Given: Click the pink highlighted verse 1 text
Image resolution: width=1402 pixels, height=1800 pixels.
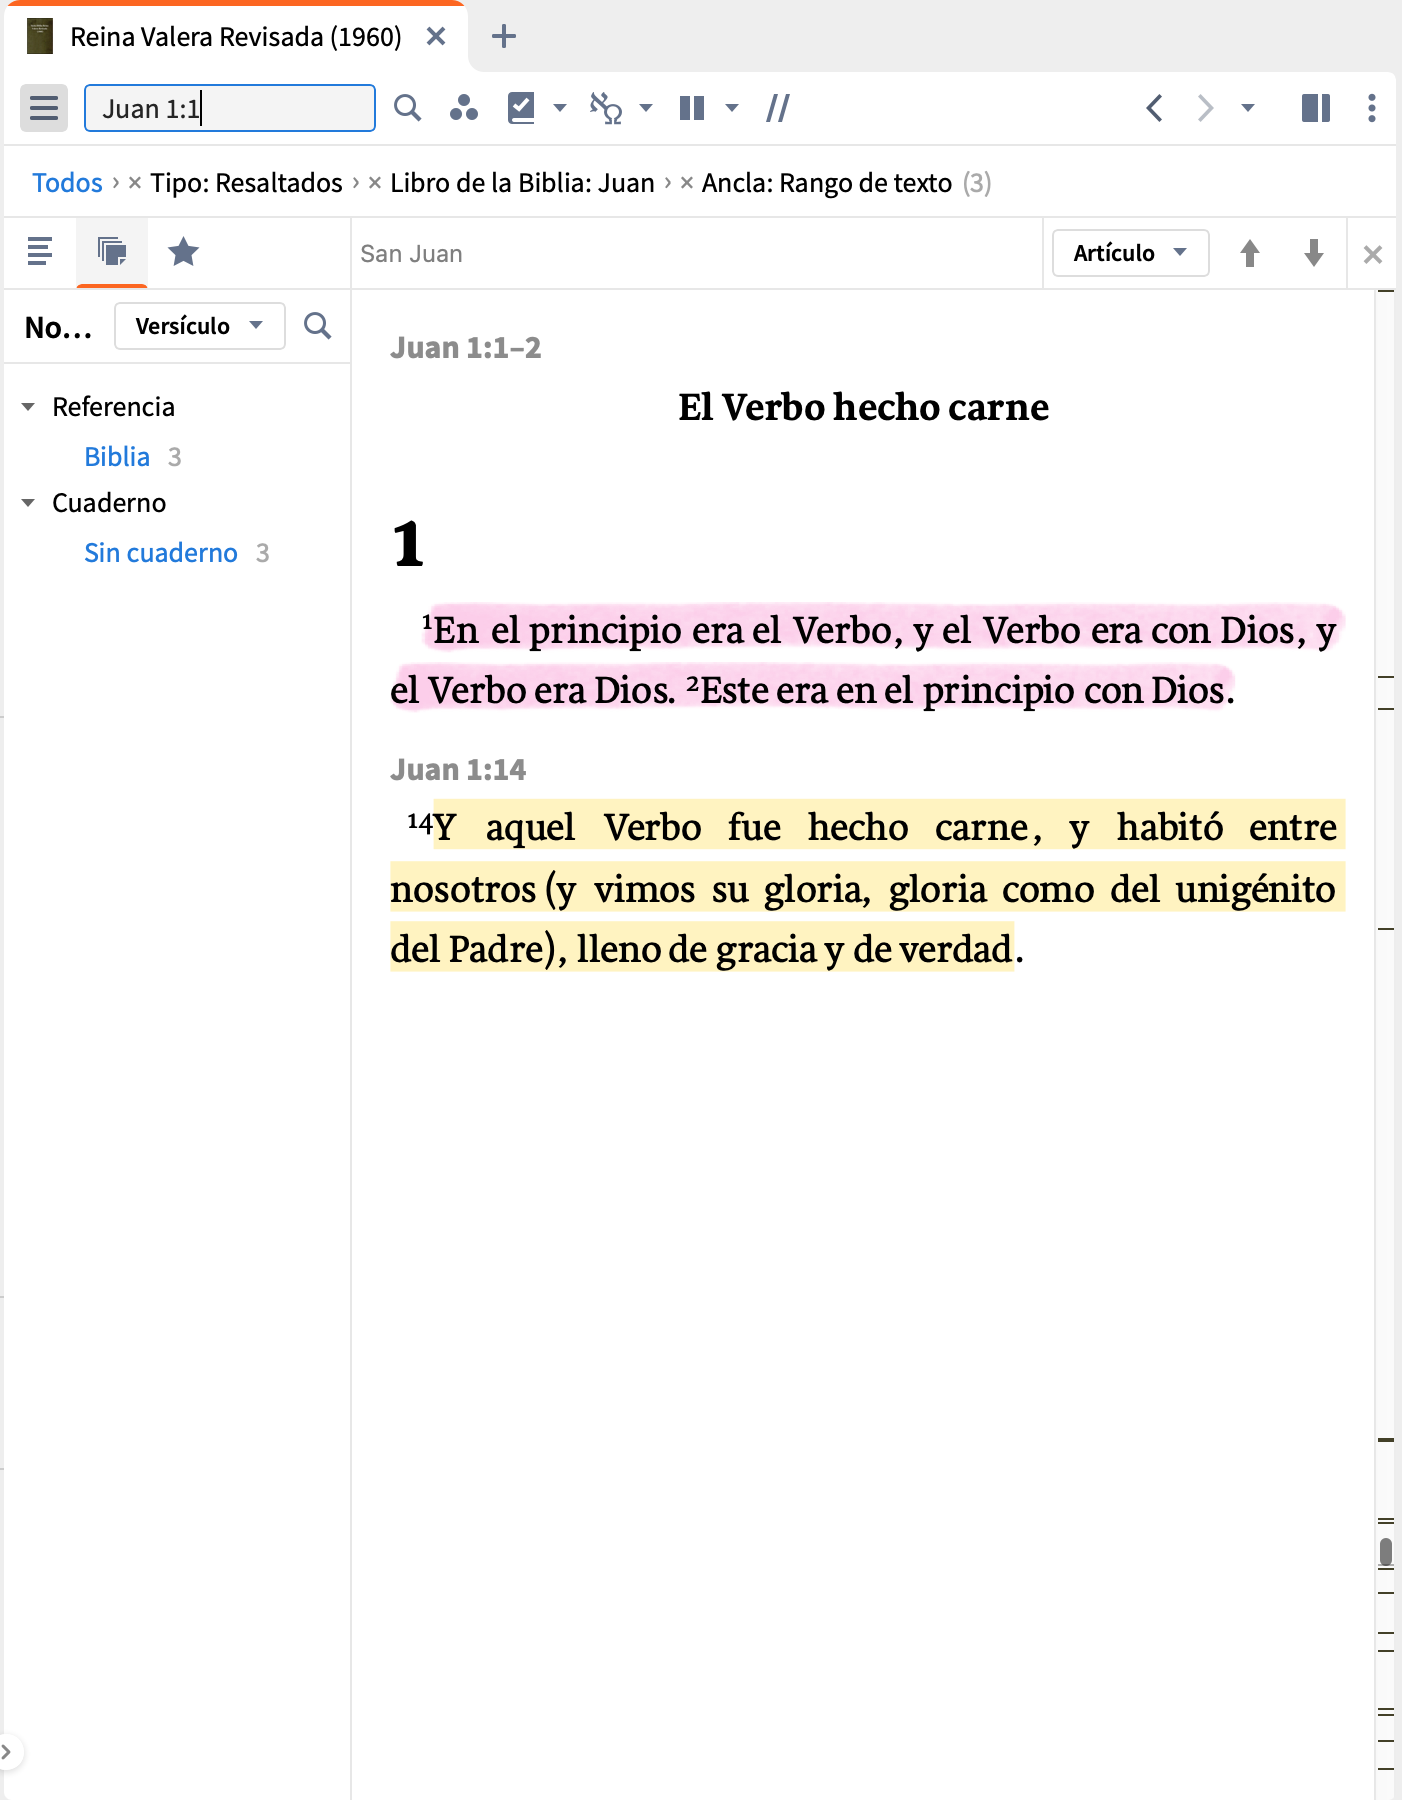Looking at the screenshot, I should coord(865,660).
